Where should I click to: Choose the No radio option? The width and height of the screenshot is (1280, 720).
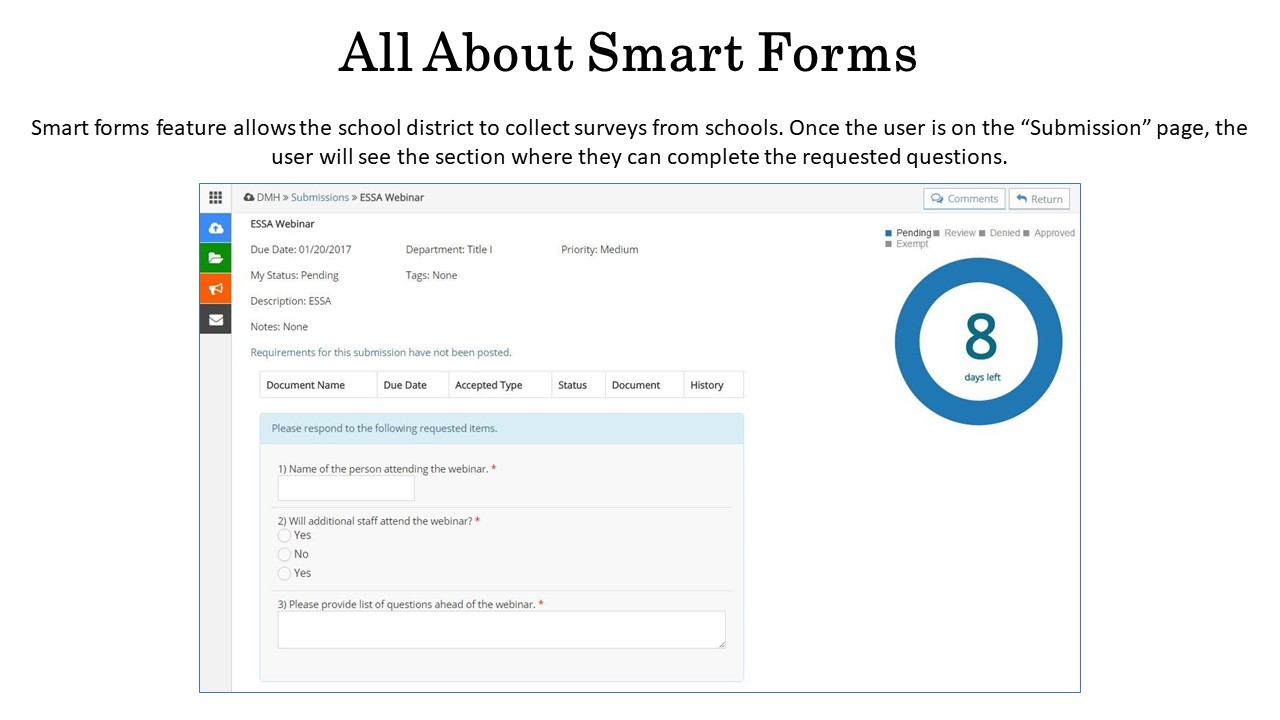click(x=285, y=555)
